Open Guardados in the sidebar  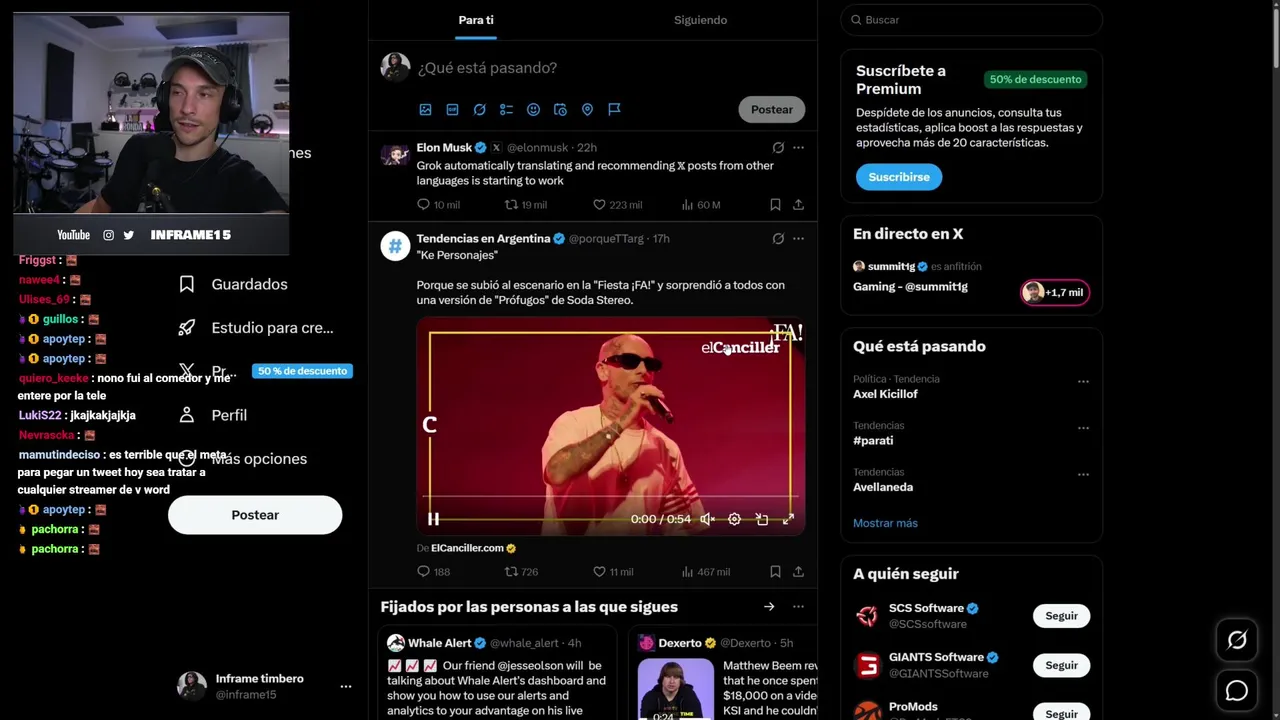click(x=232, y=284)
